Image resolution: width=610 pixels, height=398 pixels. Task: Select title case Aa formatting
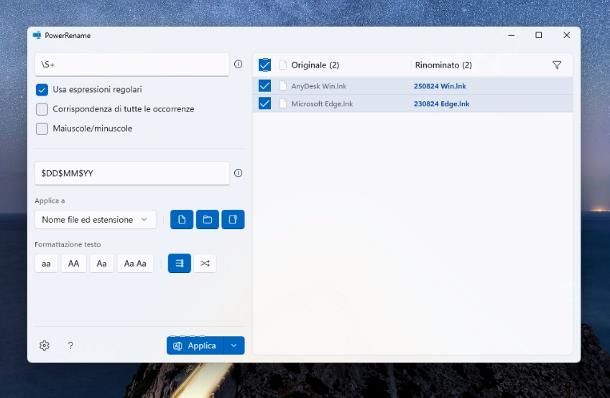pos(102,263)
